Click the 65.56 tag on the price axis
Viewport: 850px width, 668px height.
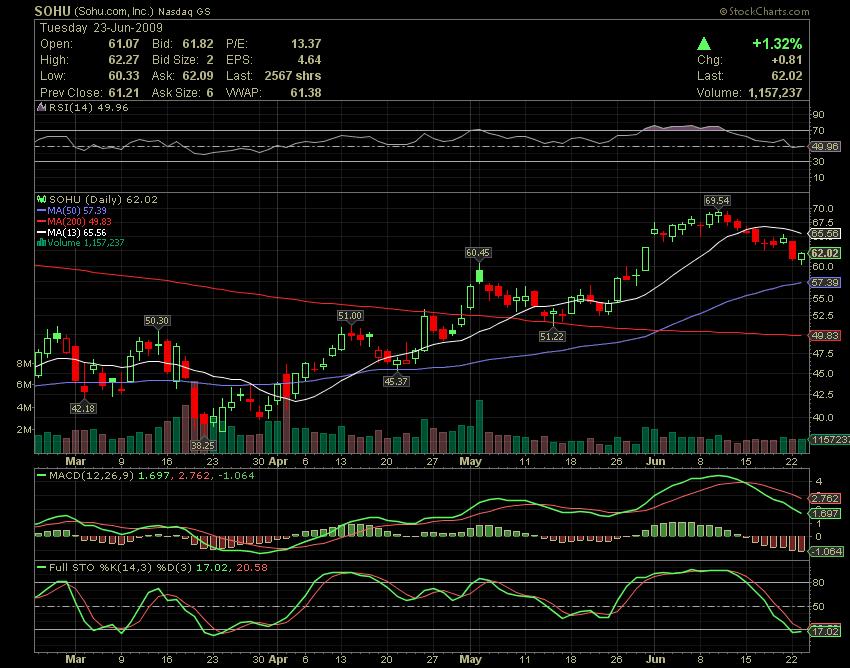tap(825, 234)
